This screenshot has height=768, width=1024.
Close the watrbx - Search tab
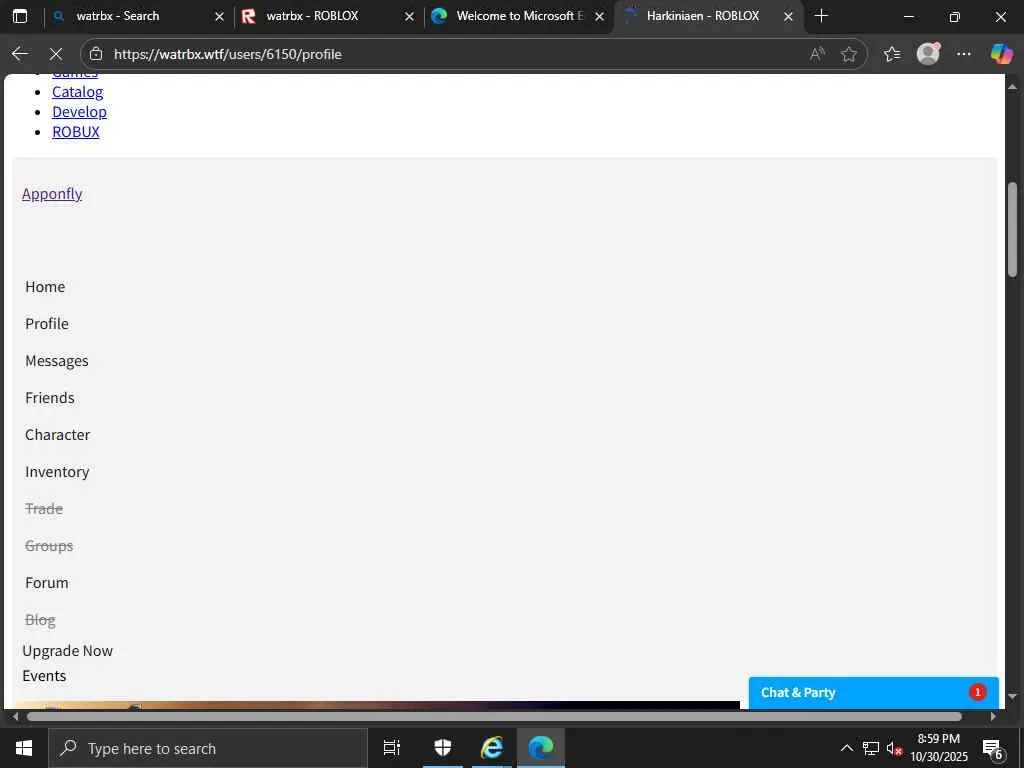click(x=219, y=17)
